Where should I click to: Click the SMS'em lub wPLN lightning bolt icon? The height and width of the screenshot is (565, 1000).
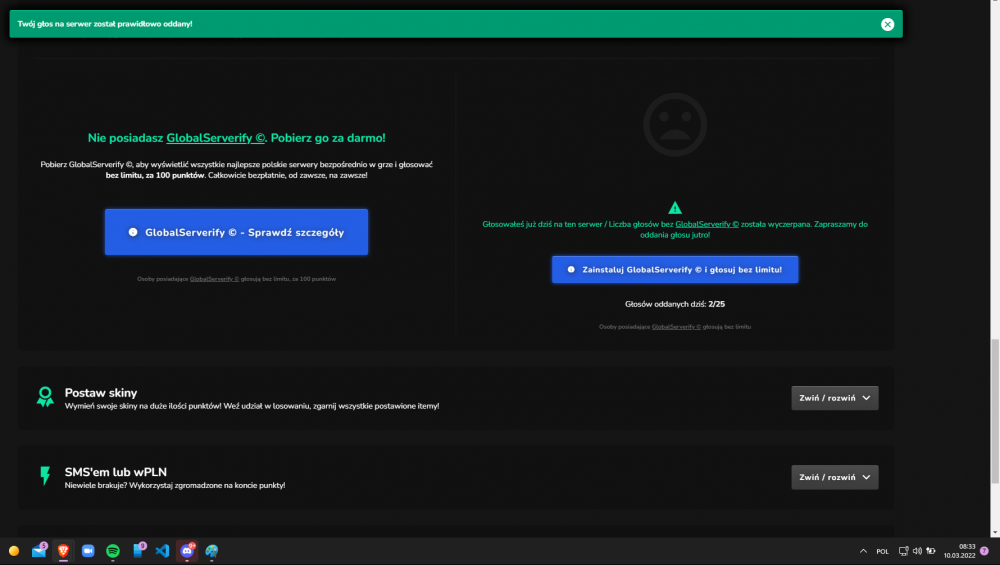click(45, 476)
